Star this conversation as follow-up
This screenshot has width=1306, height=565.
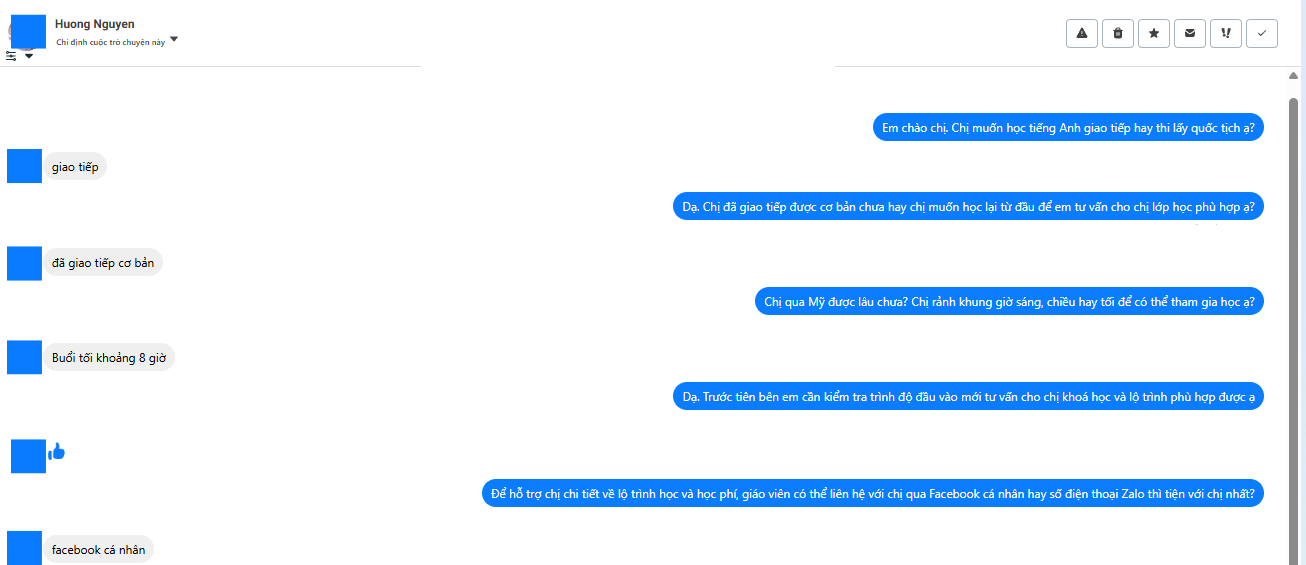click(x=1154, y=33)
